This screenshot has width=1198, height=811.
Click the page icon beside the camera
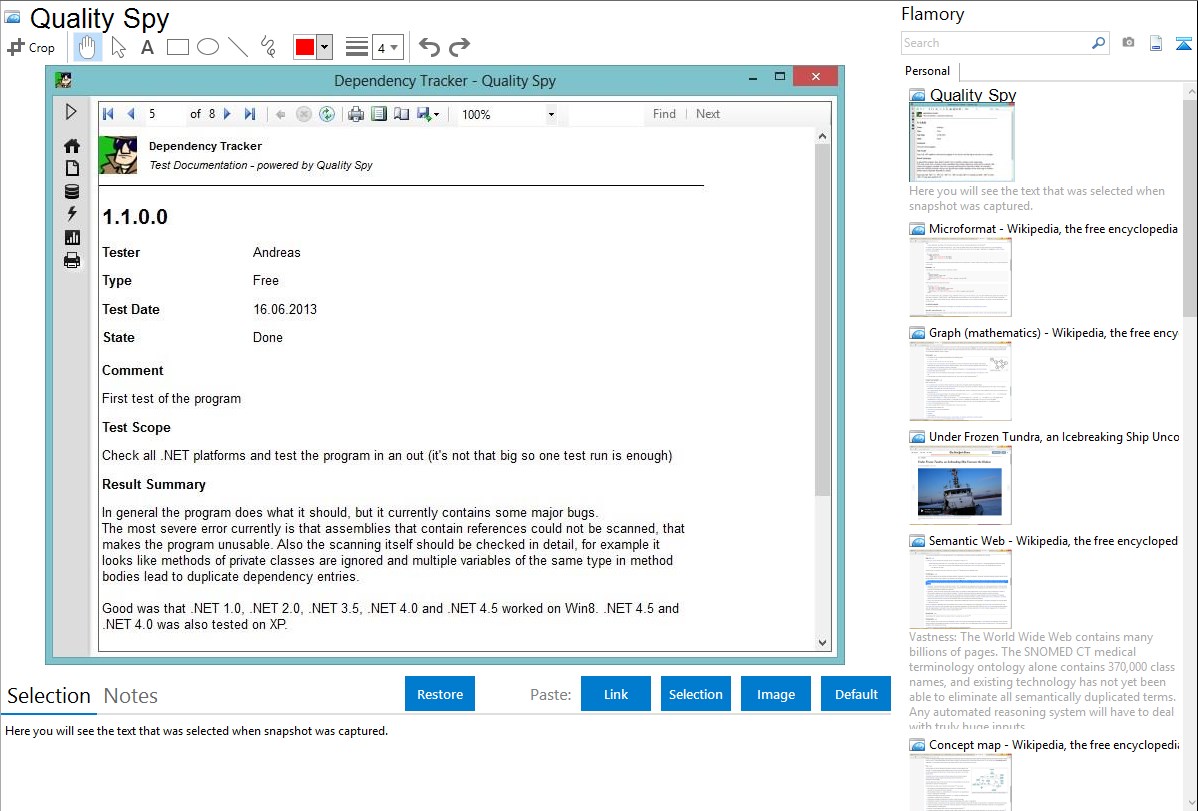[1156, 43]
